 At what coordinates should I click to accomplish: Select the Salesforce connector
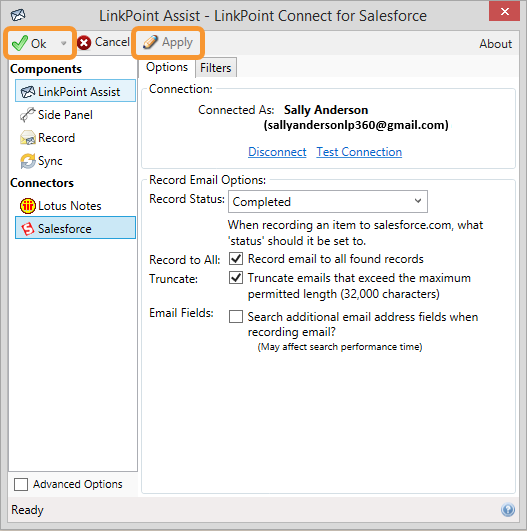76,228
